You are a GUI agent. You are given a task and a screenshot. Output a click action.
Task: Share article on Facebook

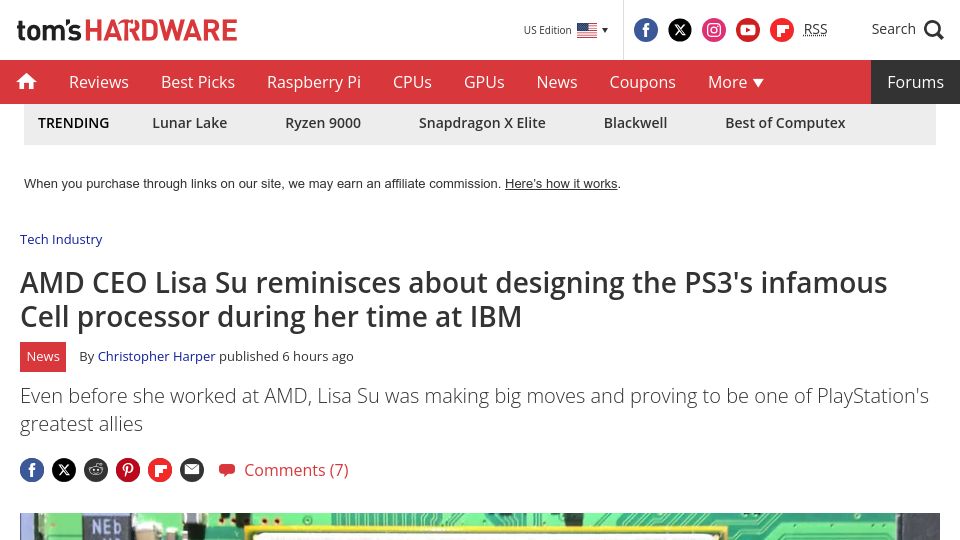[32, 470]
